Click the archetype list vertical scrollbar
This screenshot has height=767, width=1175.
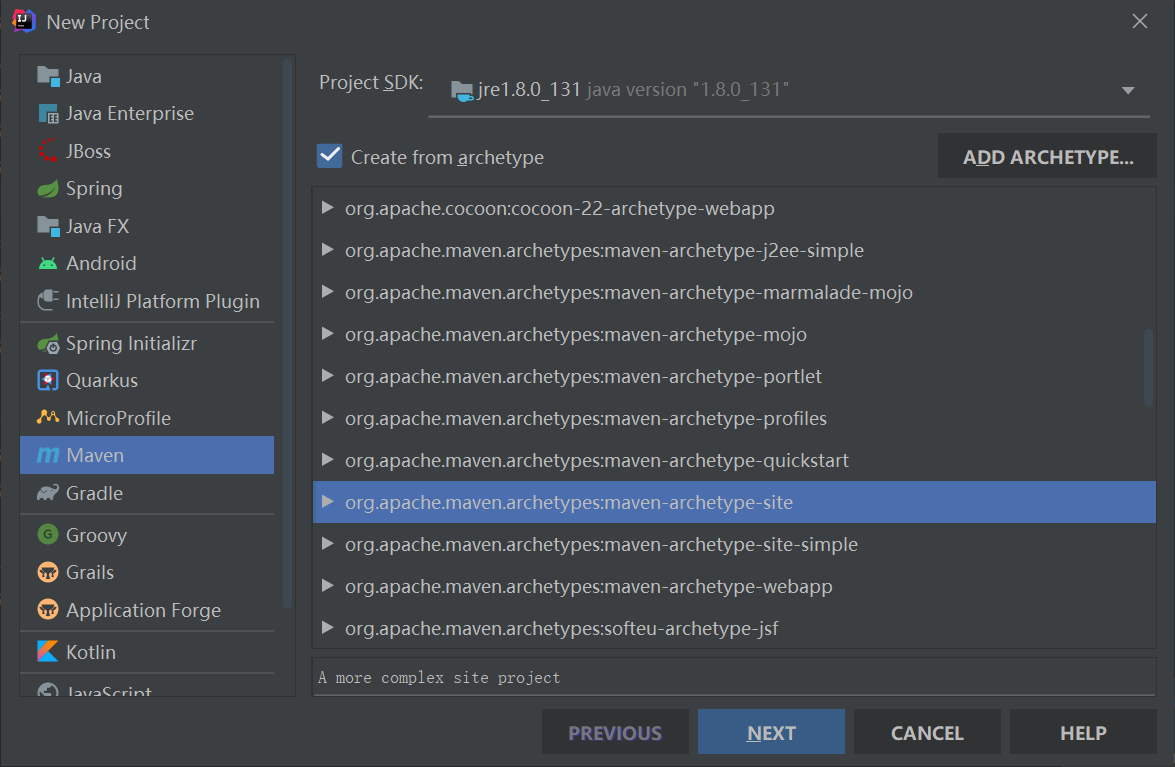1148,367
